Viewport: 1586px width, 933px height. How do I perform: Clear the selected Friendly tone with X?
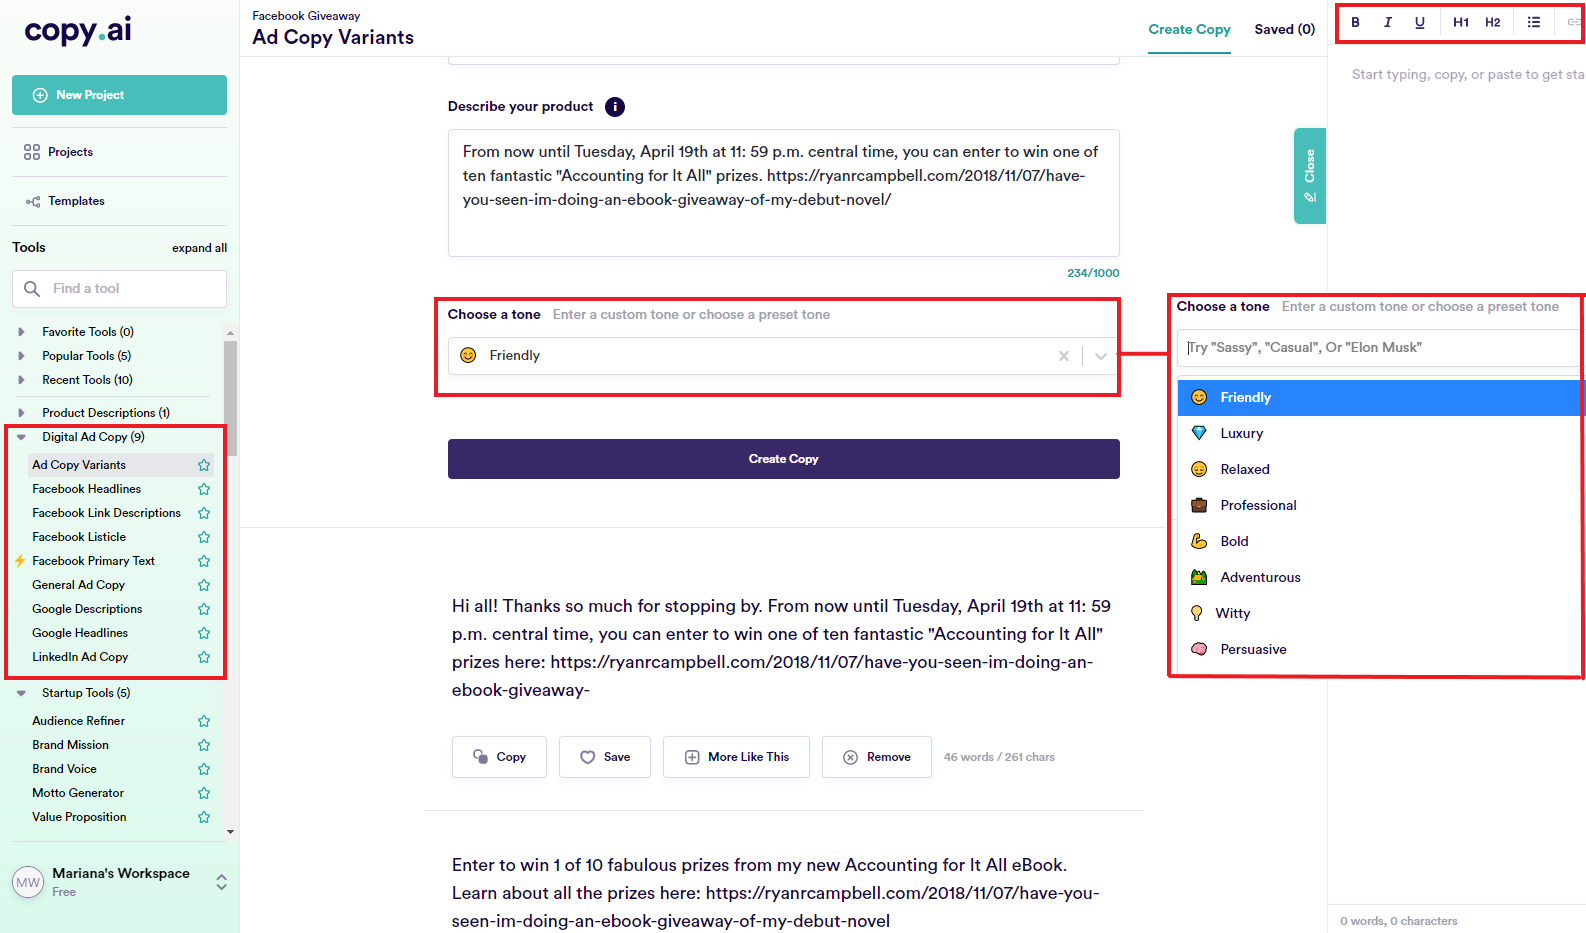point(1064,356)
